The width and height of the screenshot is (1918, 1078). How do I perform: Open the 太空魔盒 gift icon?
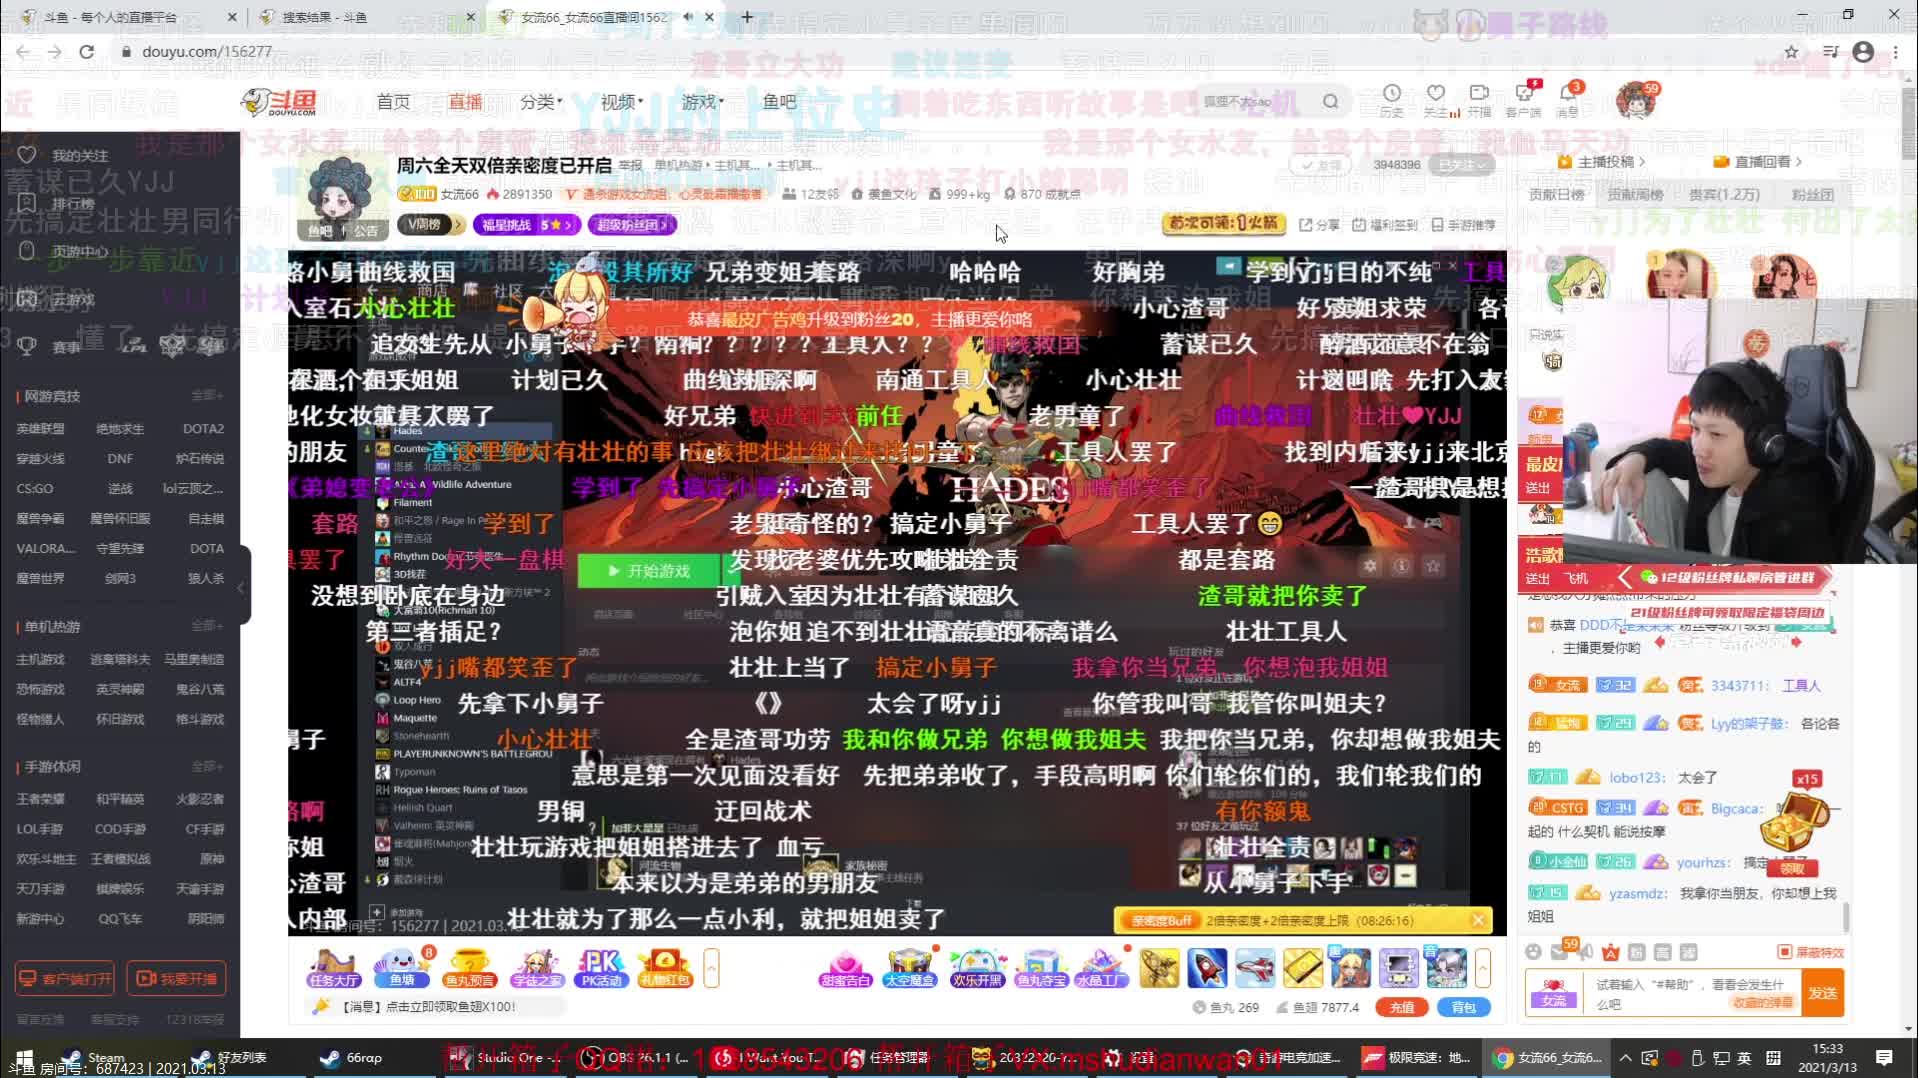tap(910, 967)
